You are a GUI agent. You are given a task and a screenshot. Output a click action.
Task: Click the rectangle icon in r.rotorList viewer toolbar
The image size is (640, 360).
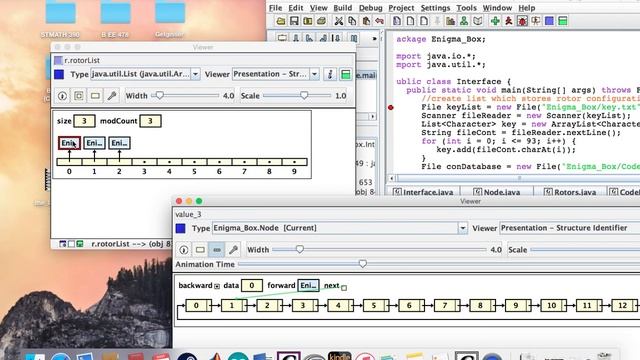pos(95,96)
